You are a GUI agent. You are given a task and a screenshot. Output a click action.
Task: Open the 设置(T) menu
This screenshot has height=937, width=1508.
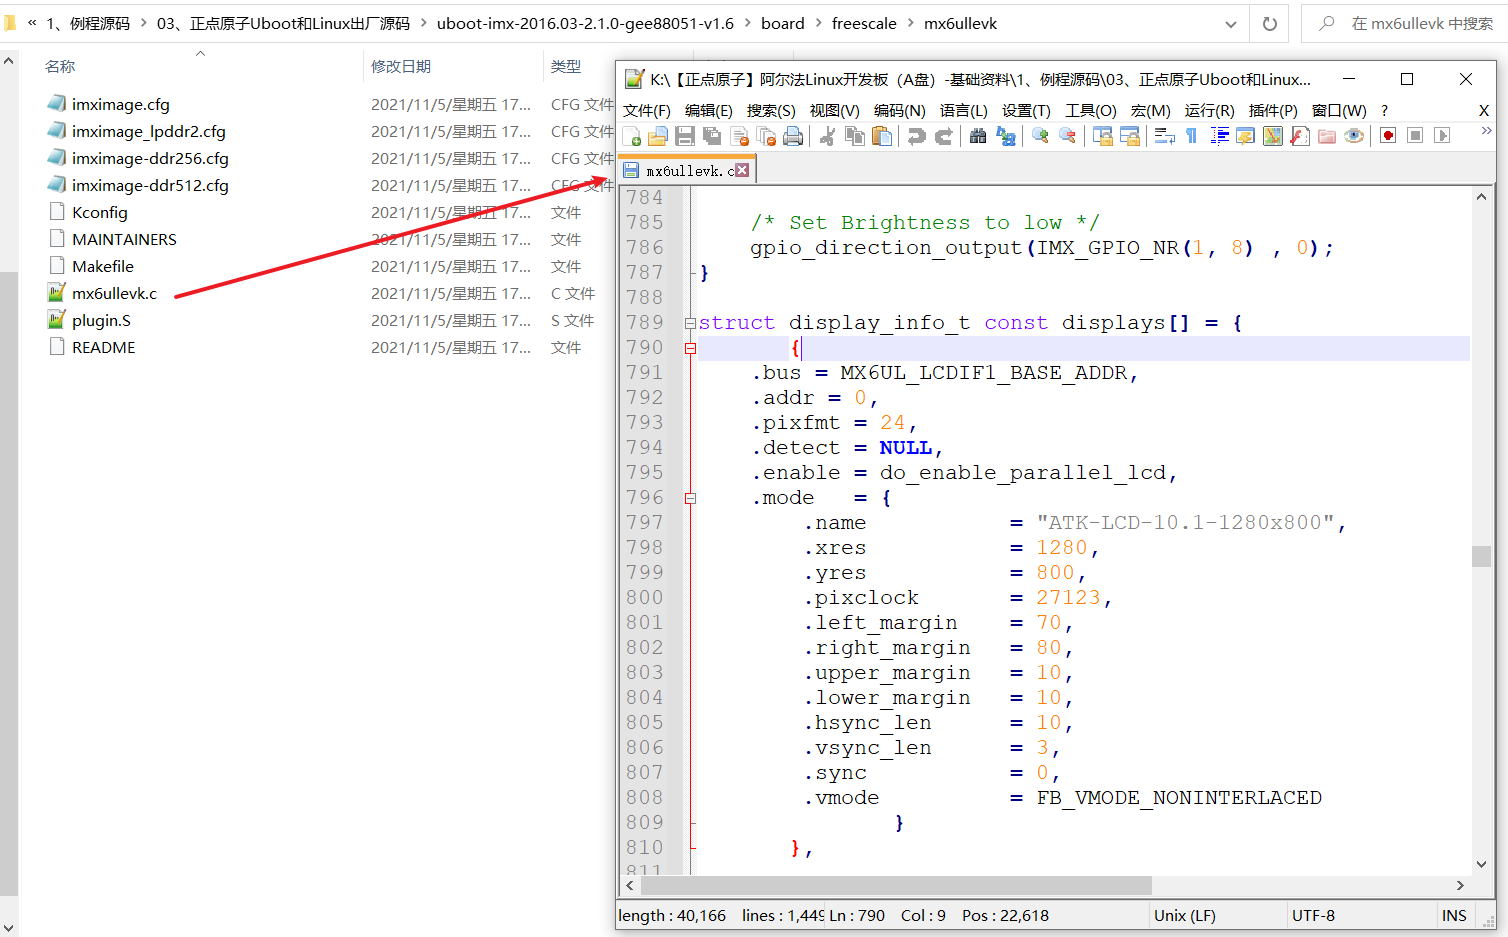coord(1026,110)
